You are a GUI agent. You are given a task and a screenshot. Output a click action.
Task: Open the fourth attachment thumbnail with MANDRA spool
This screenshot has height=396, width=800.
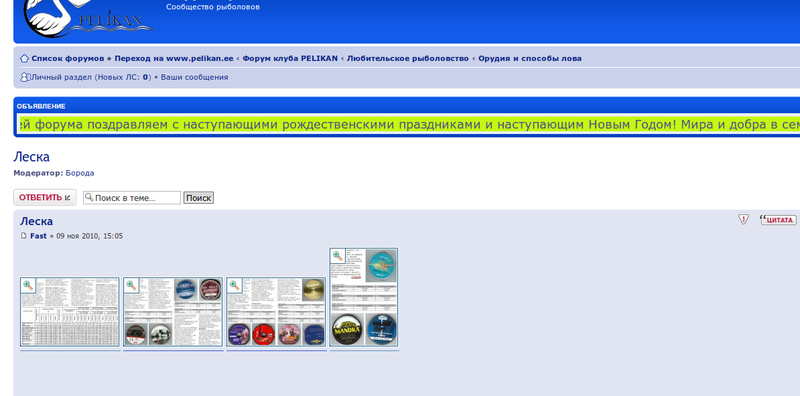click(x=364, y=298)
